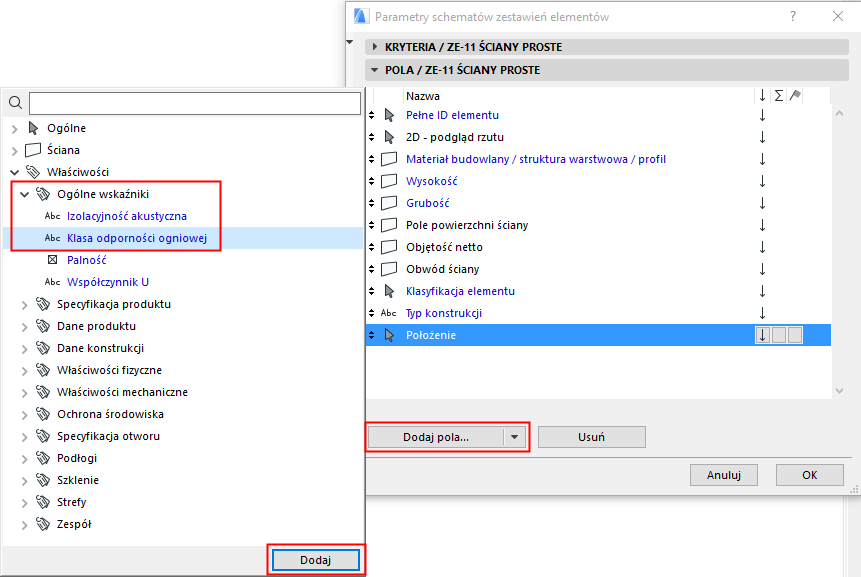The width and height of the screenshot is (861, 577).
Task: Click the sum (Σ) column header
Action: pyautogui.click(x=779, y=96)
